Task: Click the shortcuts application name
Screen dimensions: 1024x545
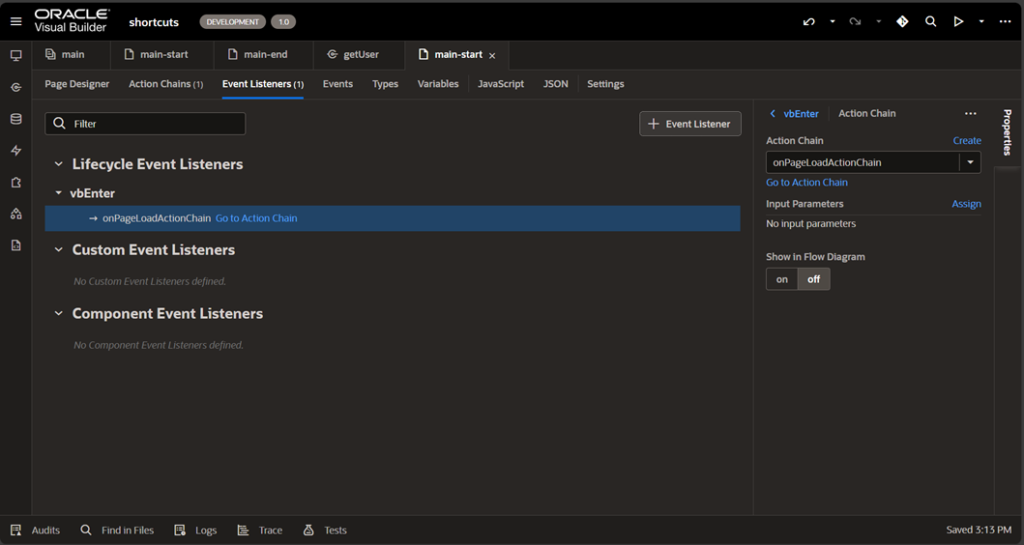Action: click(x=153, y=22)
